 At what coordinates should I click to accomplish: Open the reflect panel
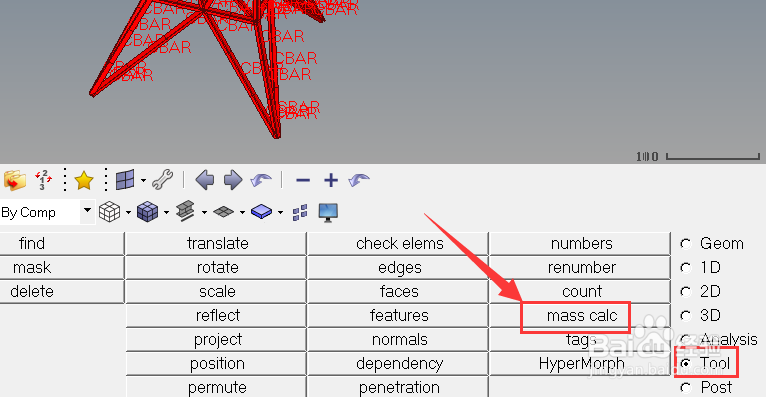point(216,315)
